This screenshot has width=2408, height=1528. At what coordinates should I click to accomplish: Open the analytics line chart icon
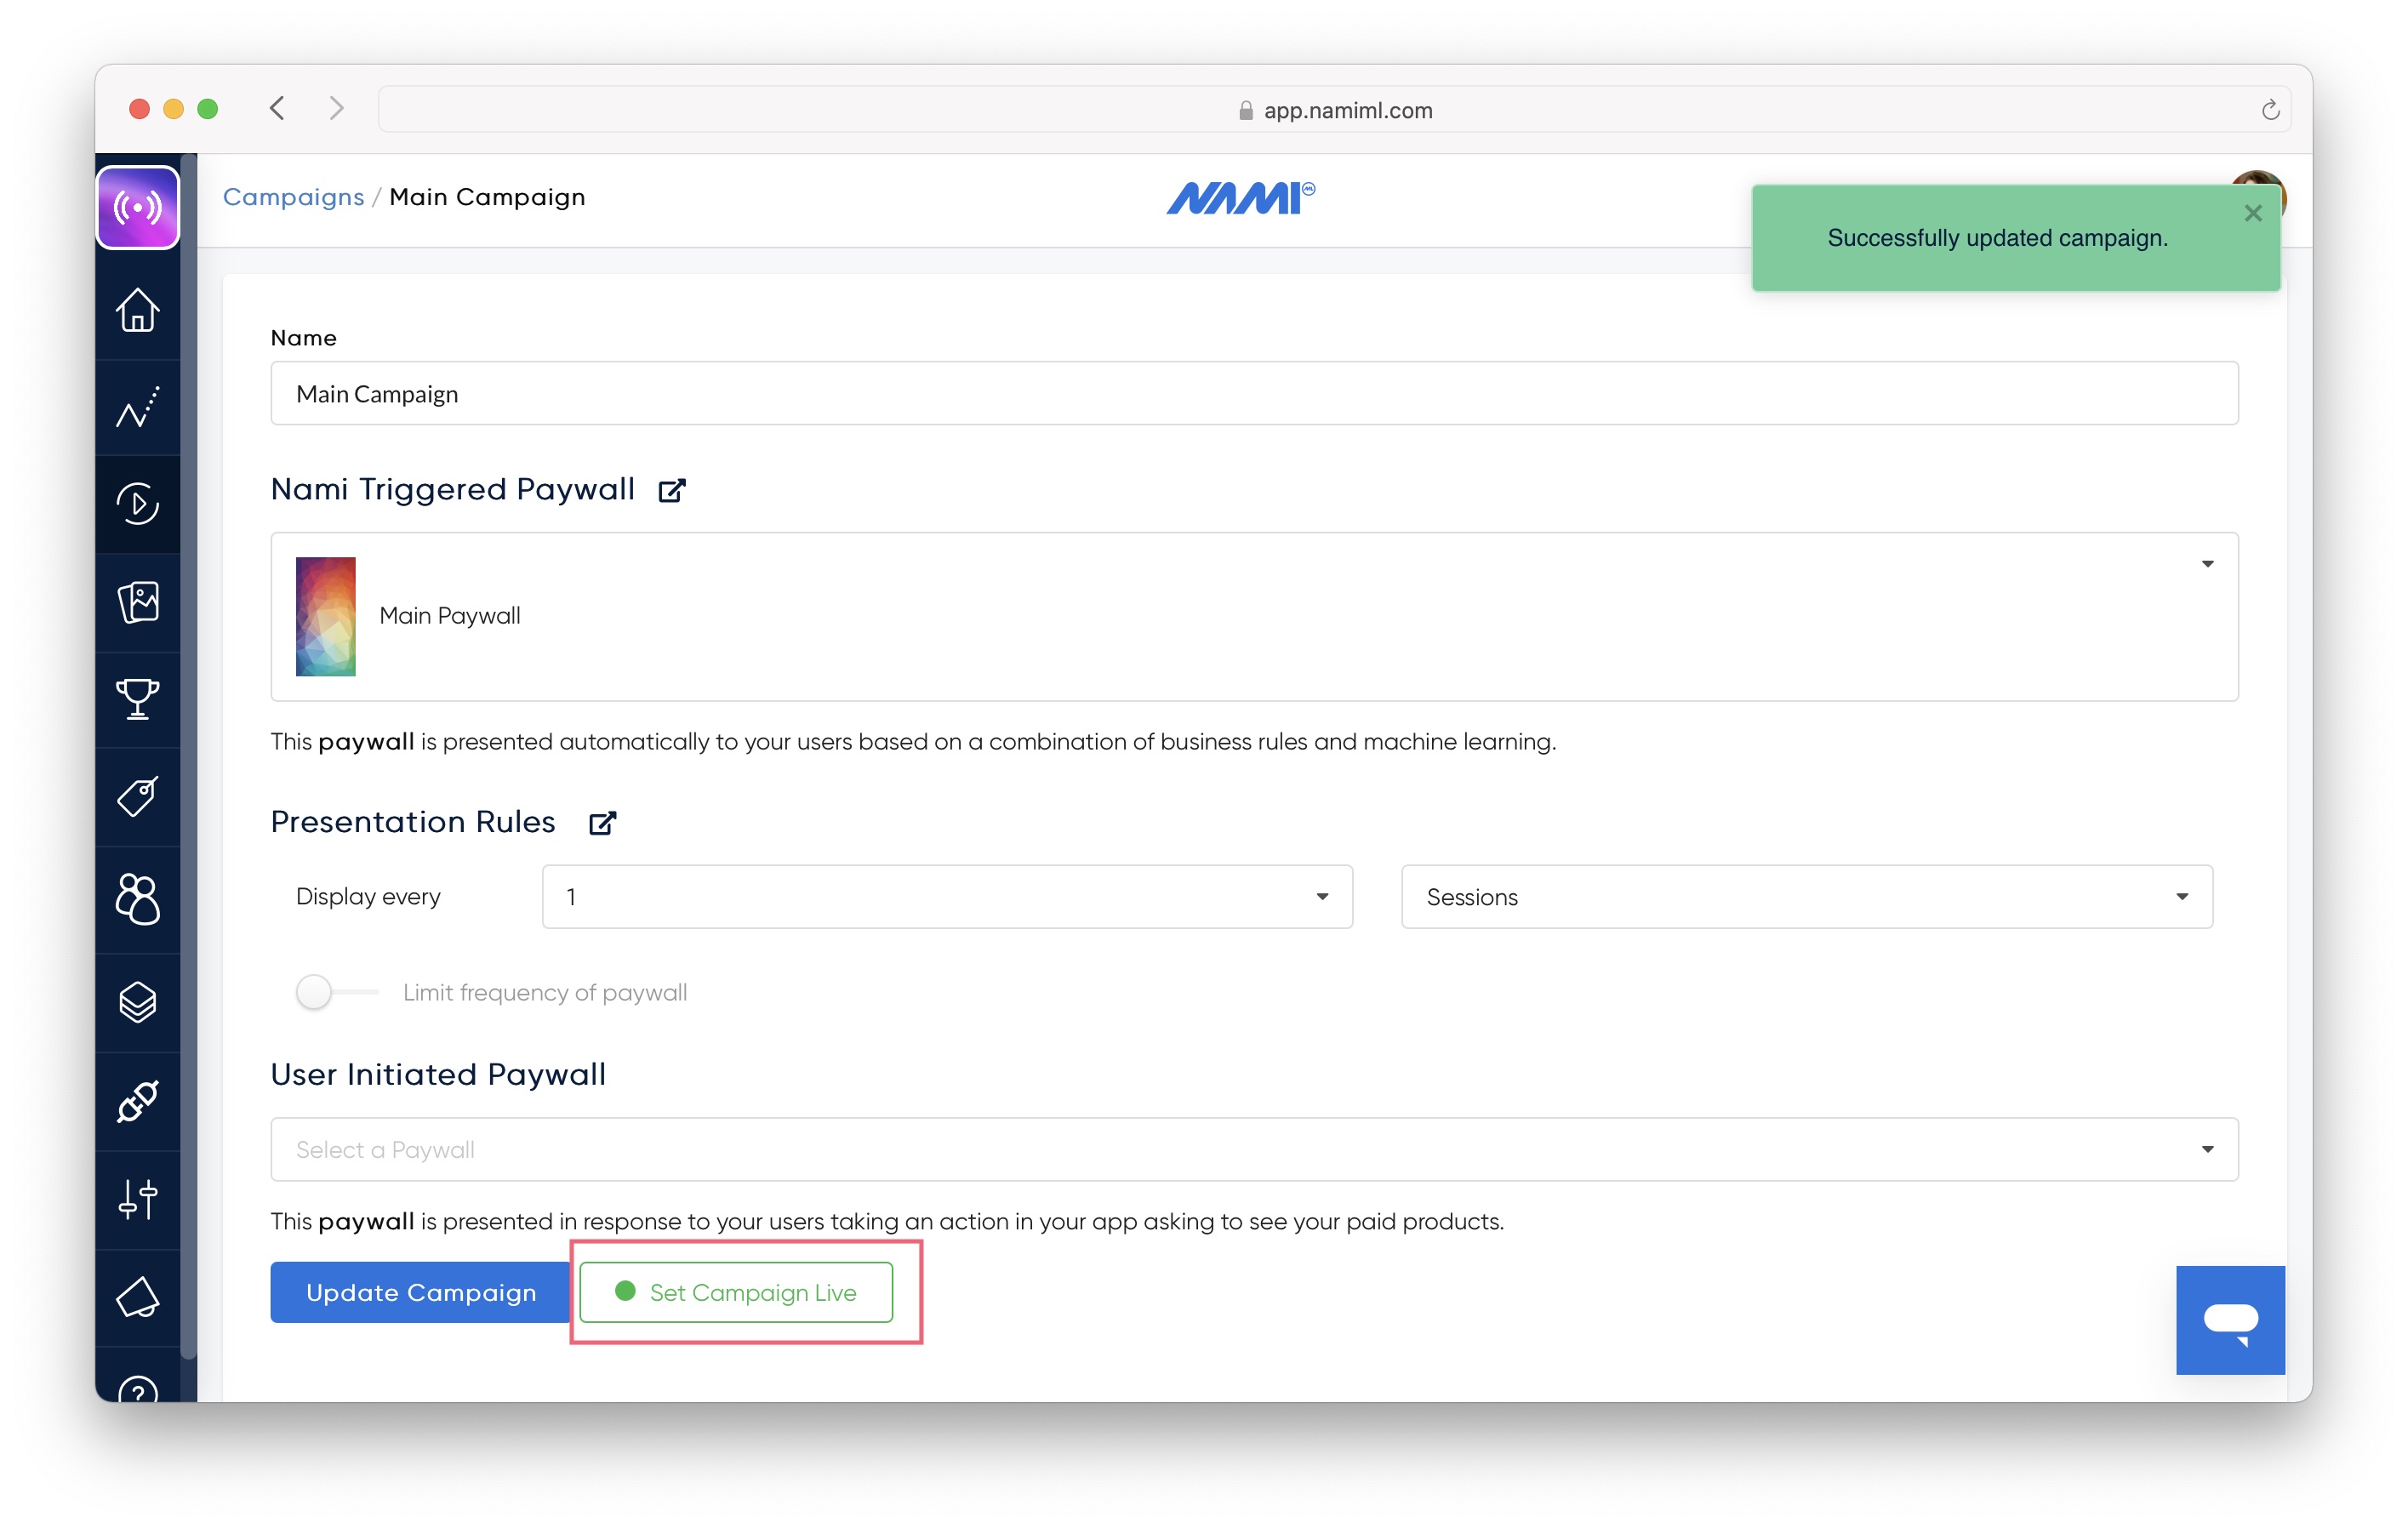click(x=138, y=407)
